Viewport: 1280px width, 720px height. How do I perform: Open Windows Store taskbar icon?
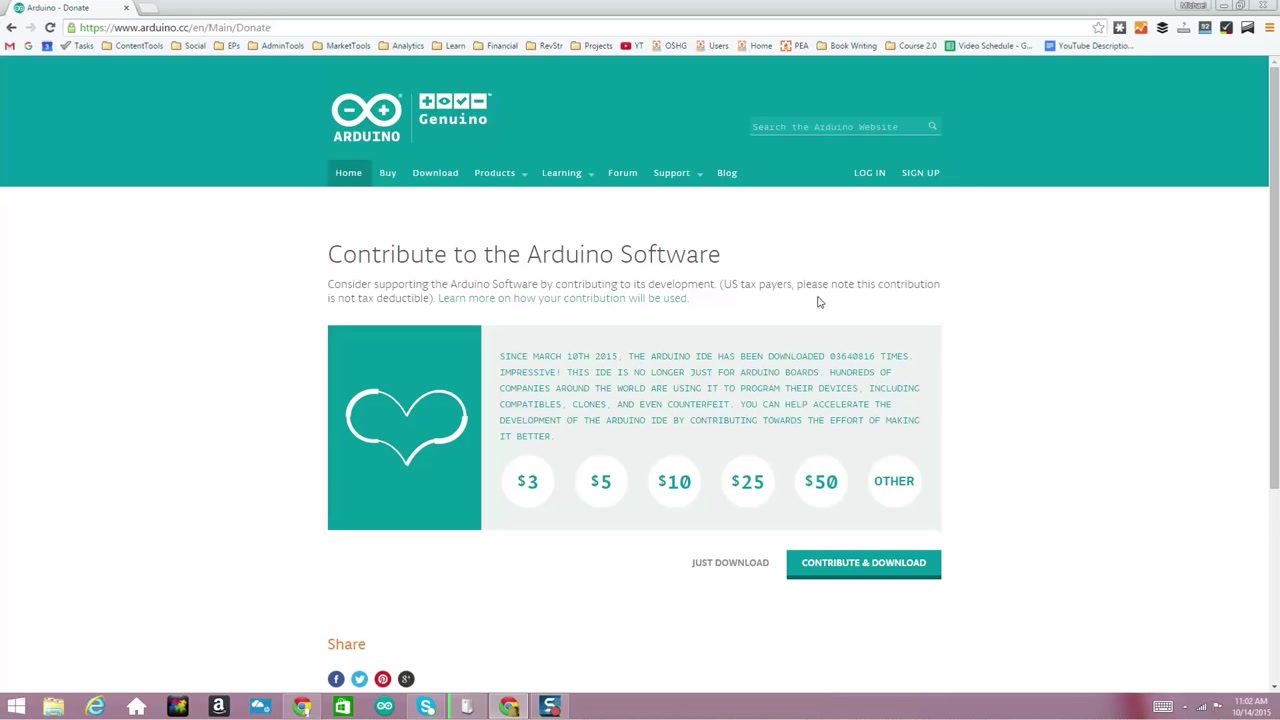(x=342, y=707)
